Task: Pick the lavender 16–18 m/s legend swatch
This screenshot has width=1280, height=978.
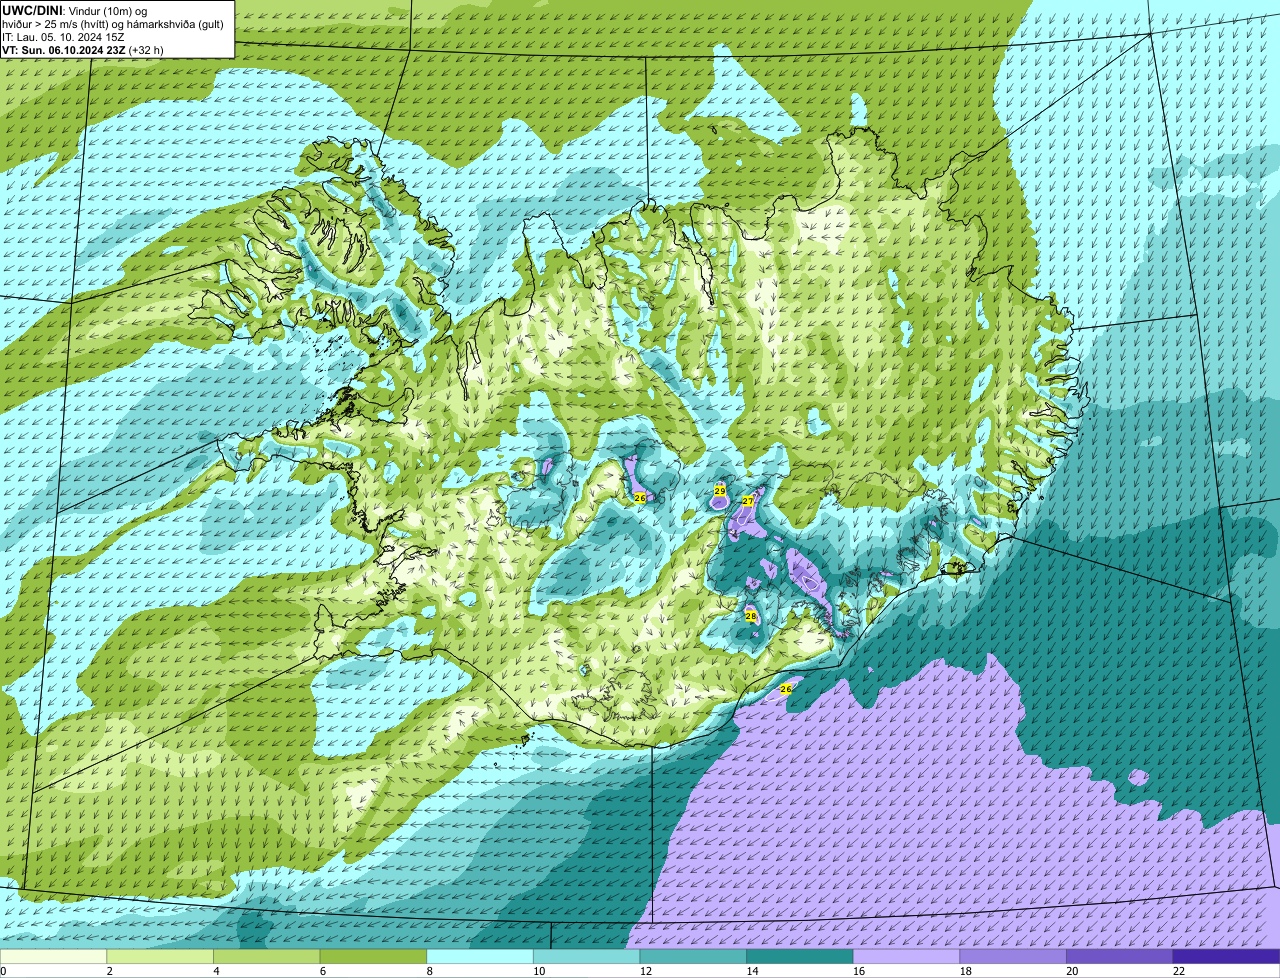Action: (x=906, y=956)
